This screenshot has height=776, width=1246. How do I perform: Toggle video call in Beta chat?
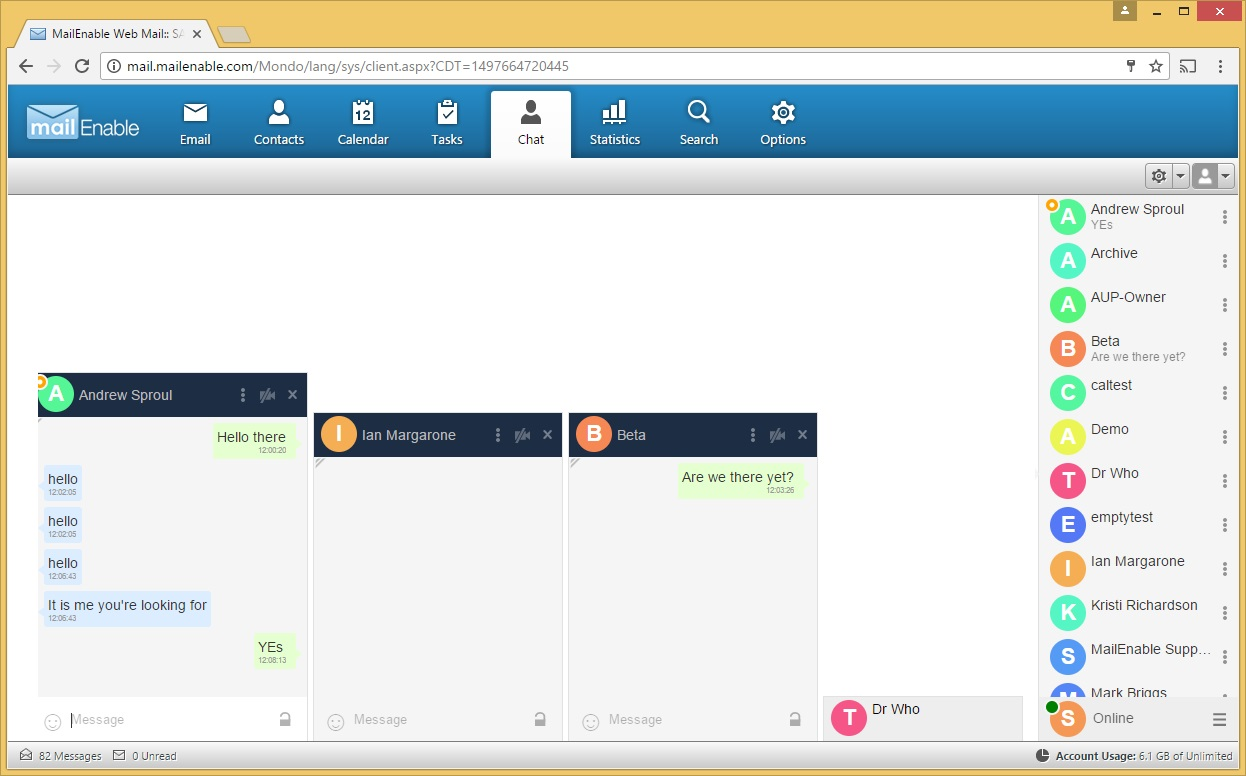[x=777, y=435]
